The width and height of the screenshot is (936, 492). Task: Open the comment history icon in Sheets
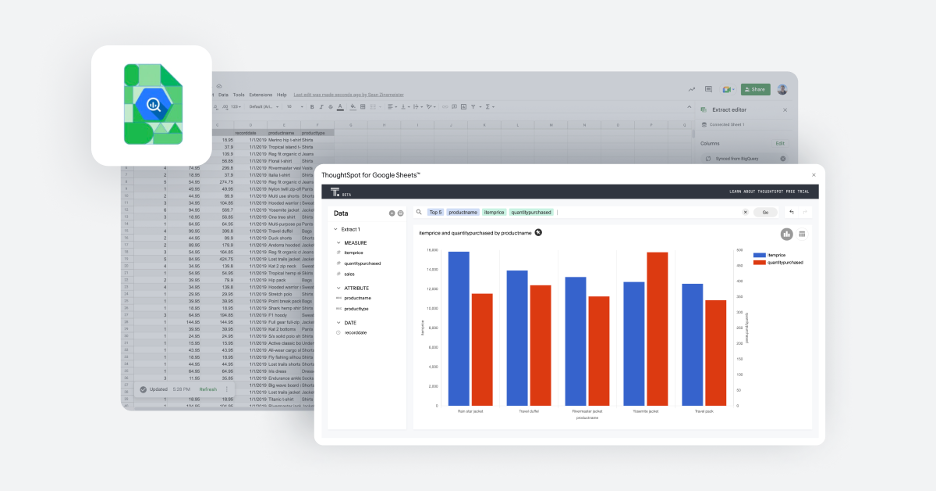coord(709,90)
